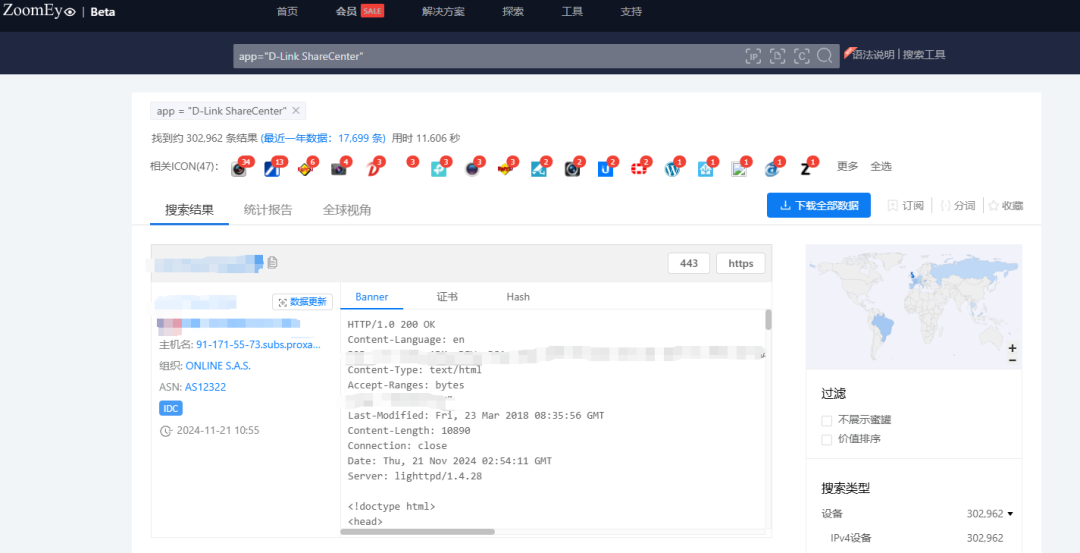Enable the 不展示蜜罐 checkbox

[827, 420]
